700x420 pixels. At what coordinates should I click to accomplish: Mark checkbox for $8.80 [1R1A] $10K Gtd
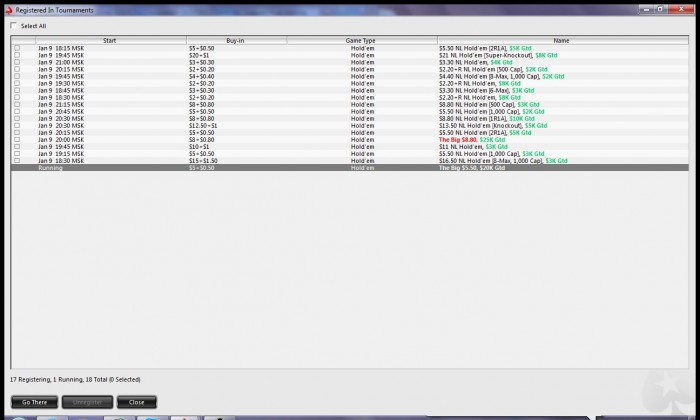point(17,118)
